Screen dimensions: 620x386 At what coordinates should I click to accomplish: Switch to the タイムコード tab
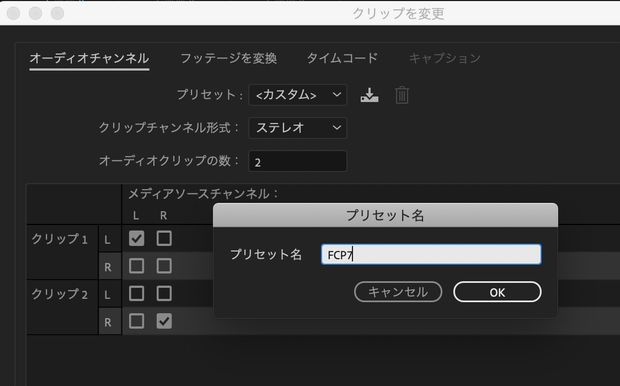point(342,59)
